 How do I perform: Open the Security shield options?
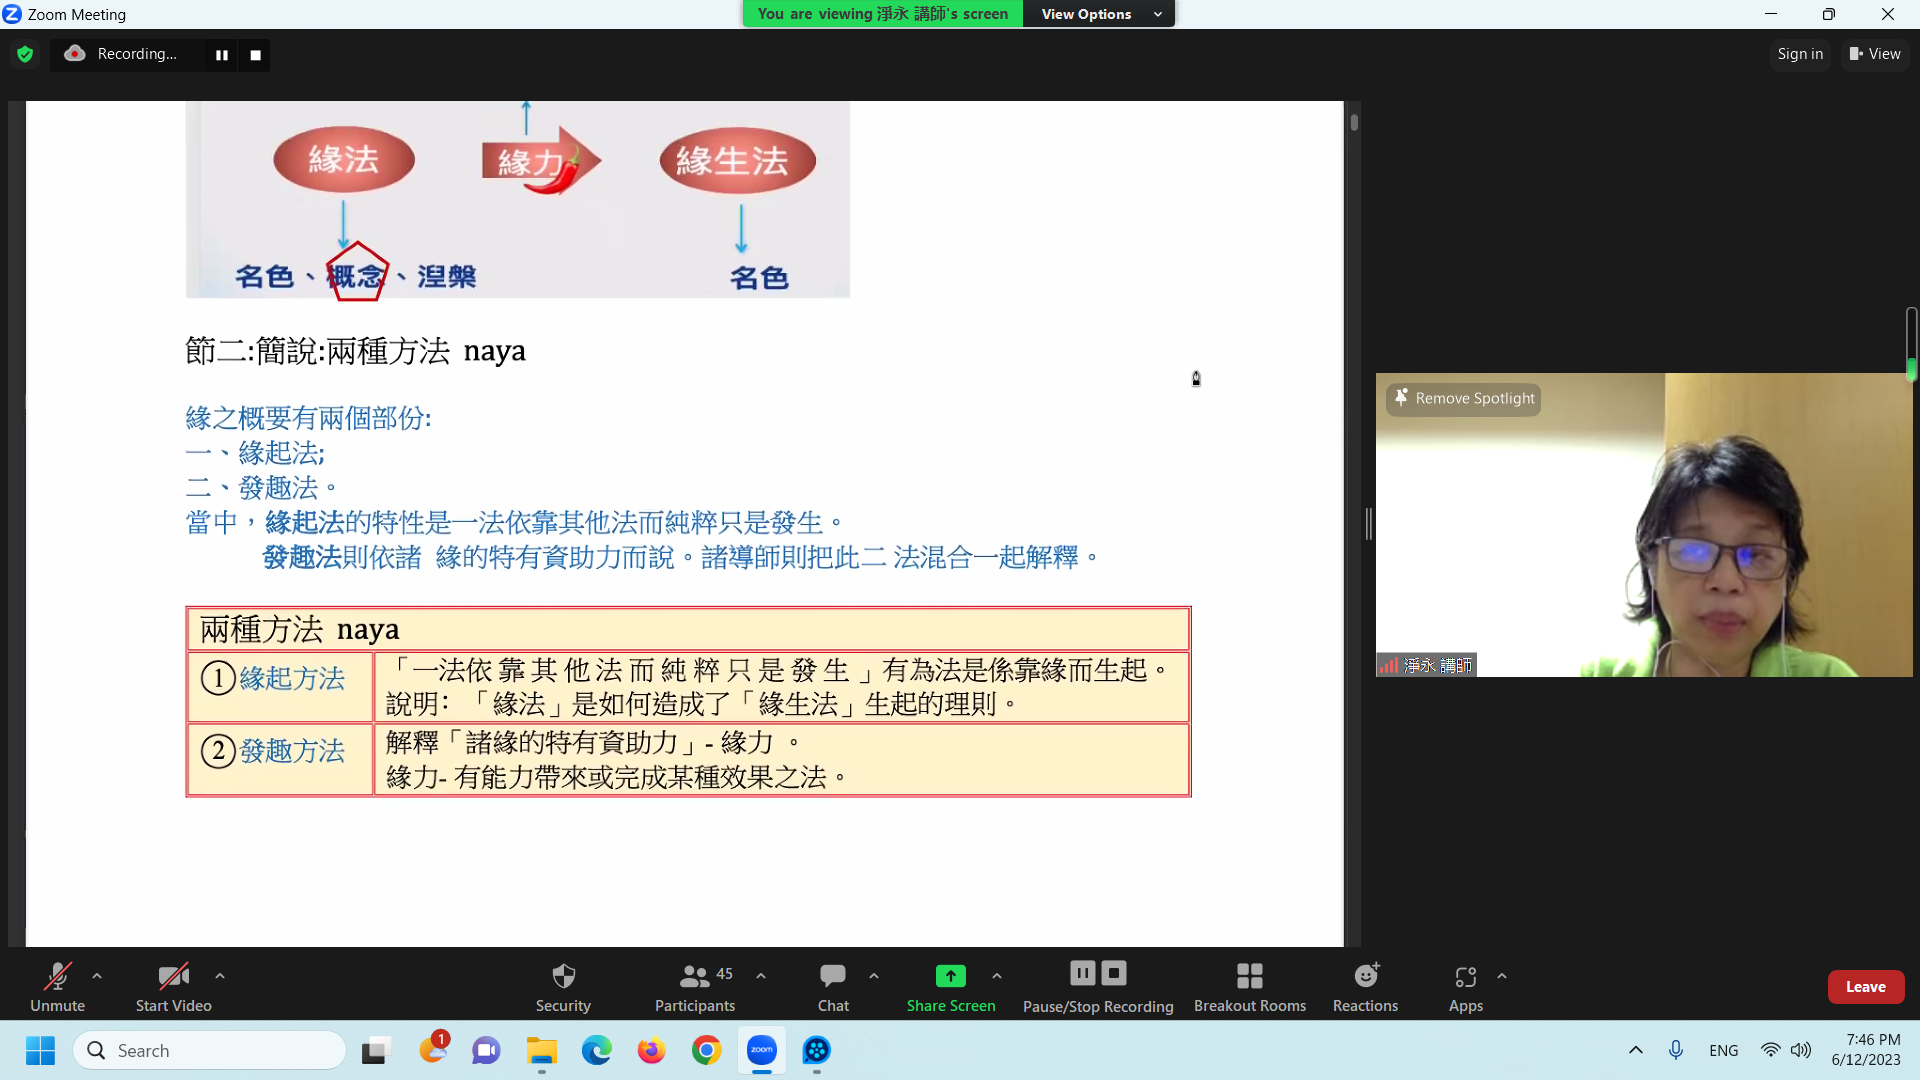(563, 986)
